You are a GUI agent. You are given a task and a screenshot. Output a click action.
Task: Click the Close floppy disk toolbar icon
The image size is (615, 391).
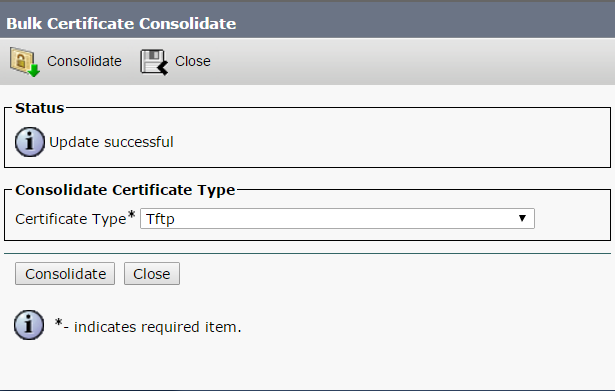pyautogui.click(x=154, y=62)
